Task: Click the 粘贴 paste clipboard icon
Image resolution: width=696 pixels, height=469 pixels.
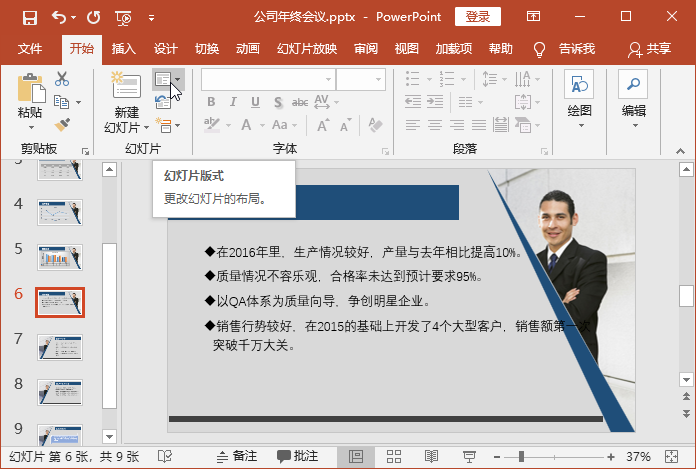Action: [x=31, y=88]
